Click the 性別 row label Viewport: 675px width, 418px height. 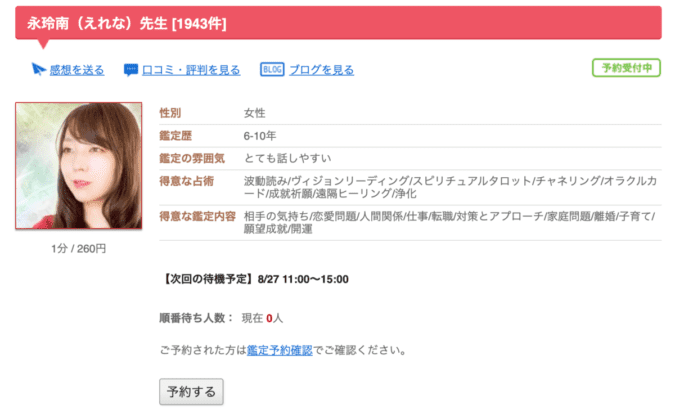click(x=170, y=113)
